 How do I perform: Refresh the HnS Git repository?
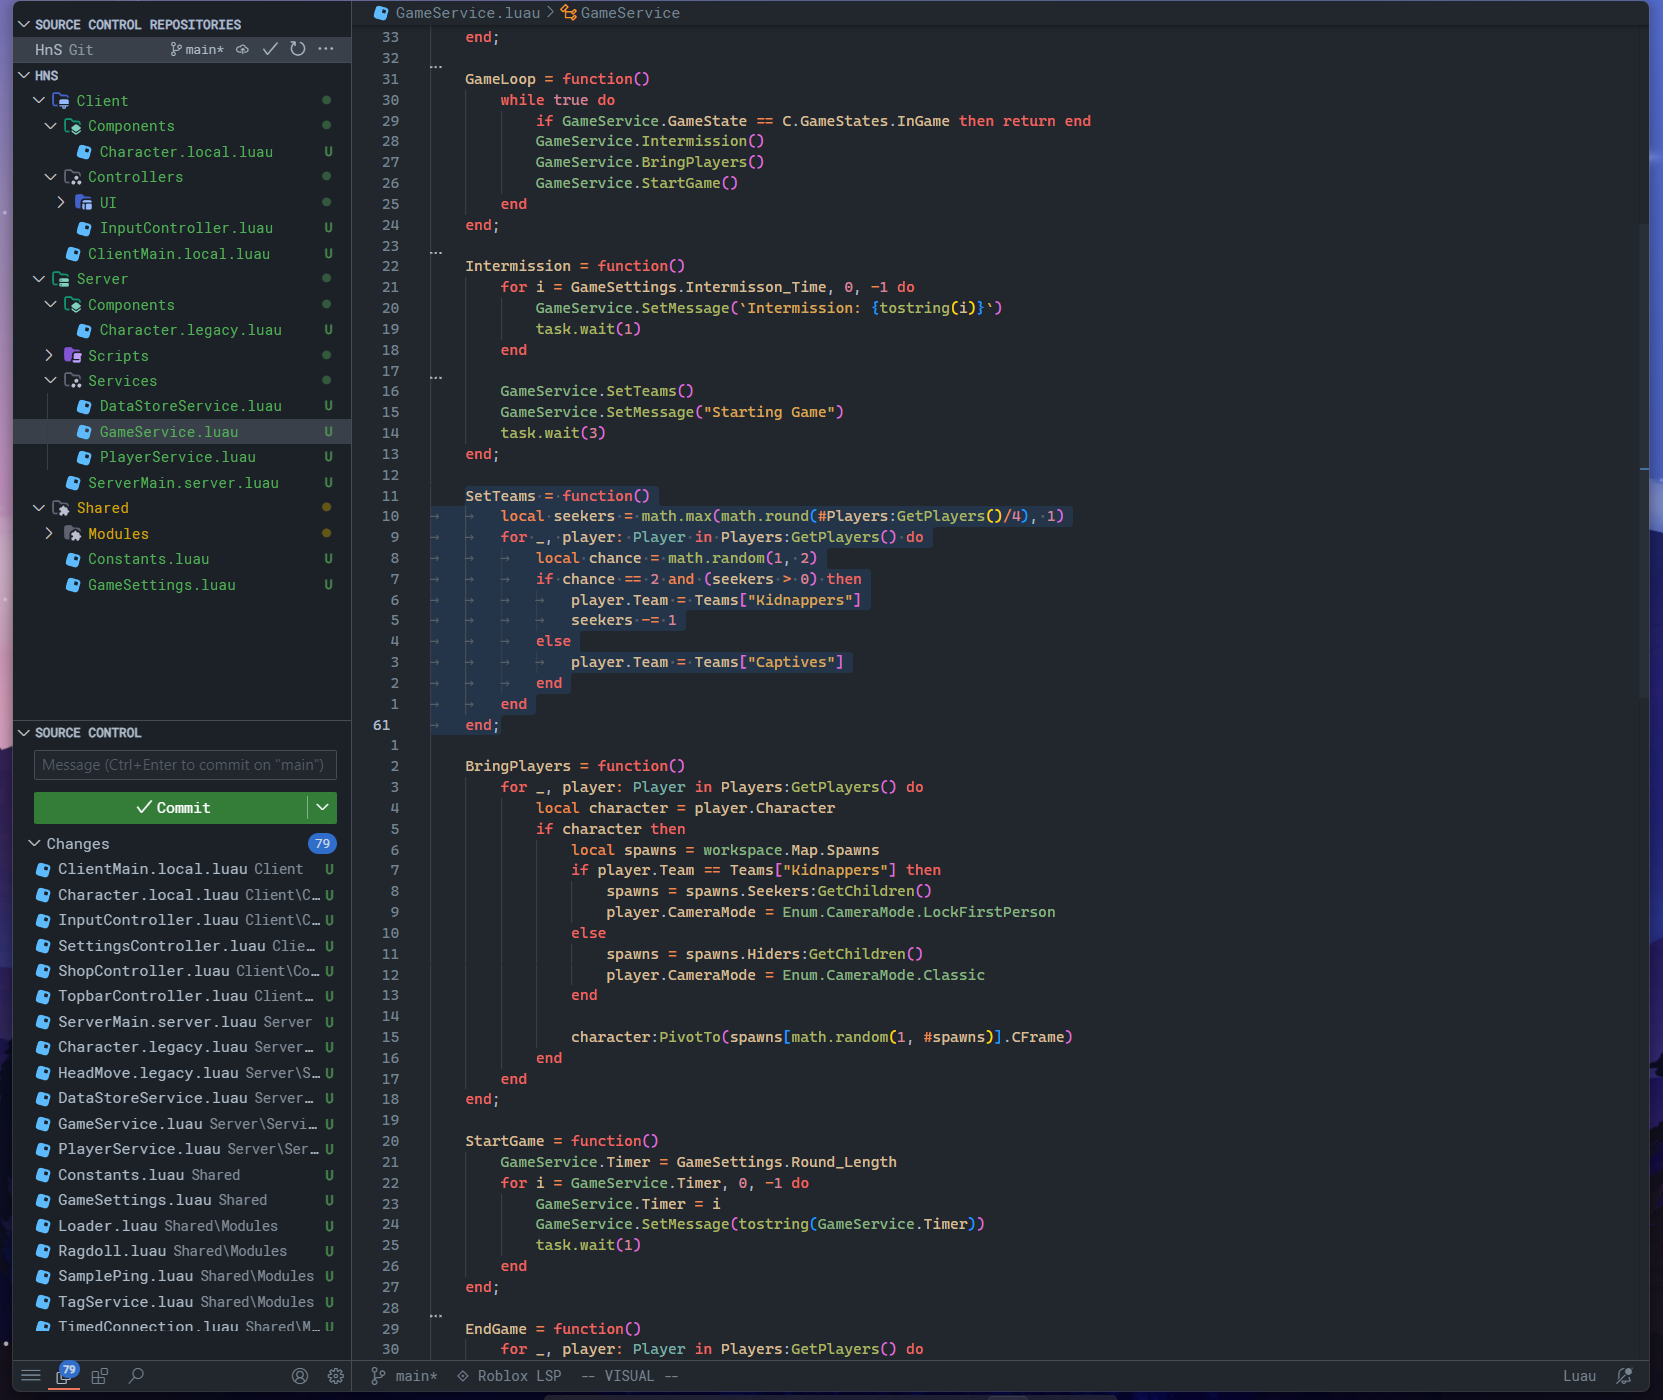pyautogui.click(x=298, y=49)
